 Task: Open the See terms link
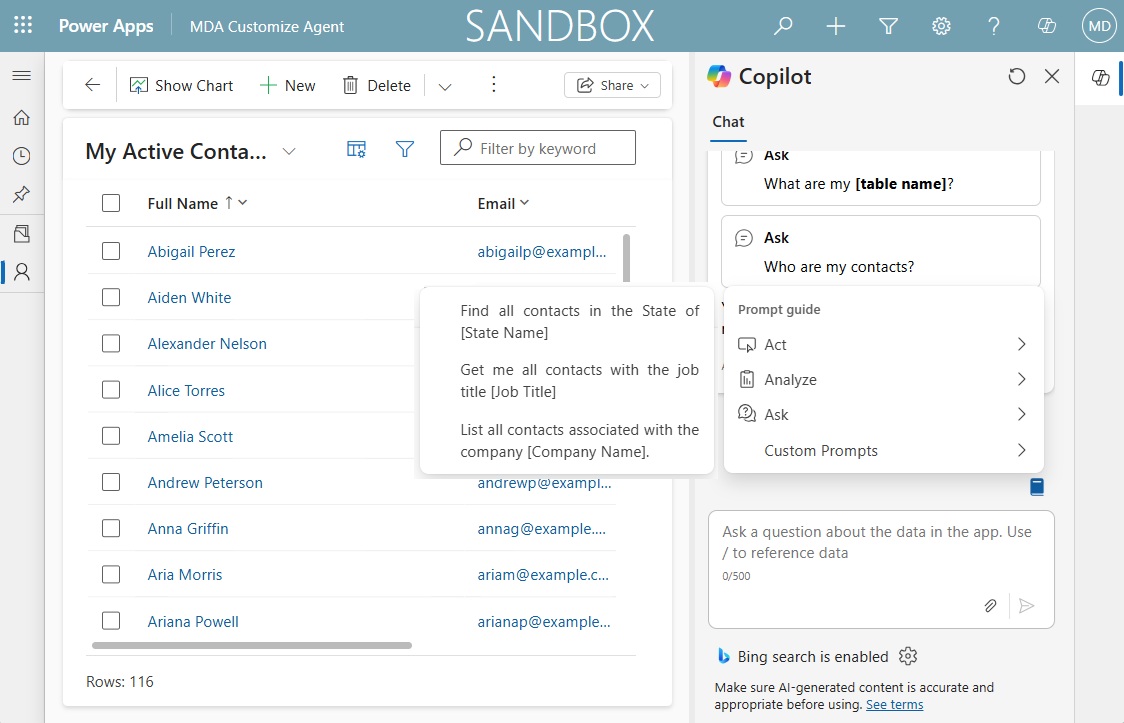tap(893, 704)
